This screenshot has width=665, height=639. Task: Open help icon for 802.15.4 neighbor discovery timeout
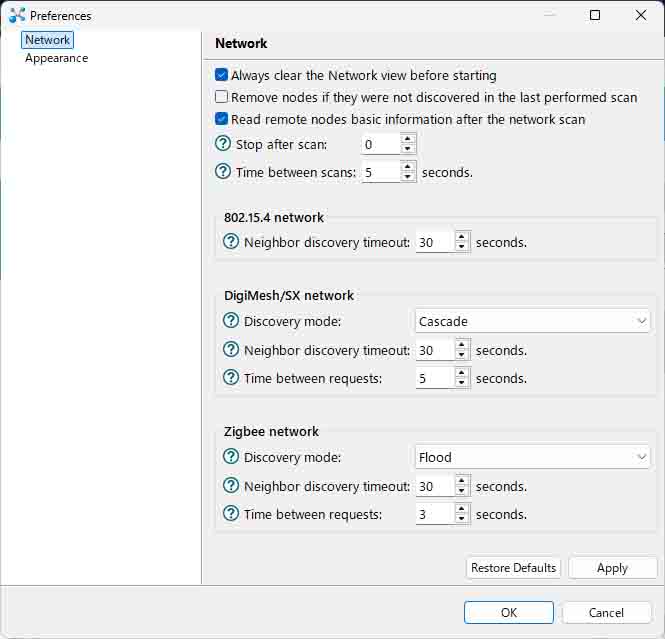click(x=231, y=242)
